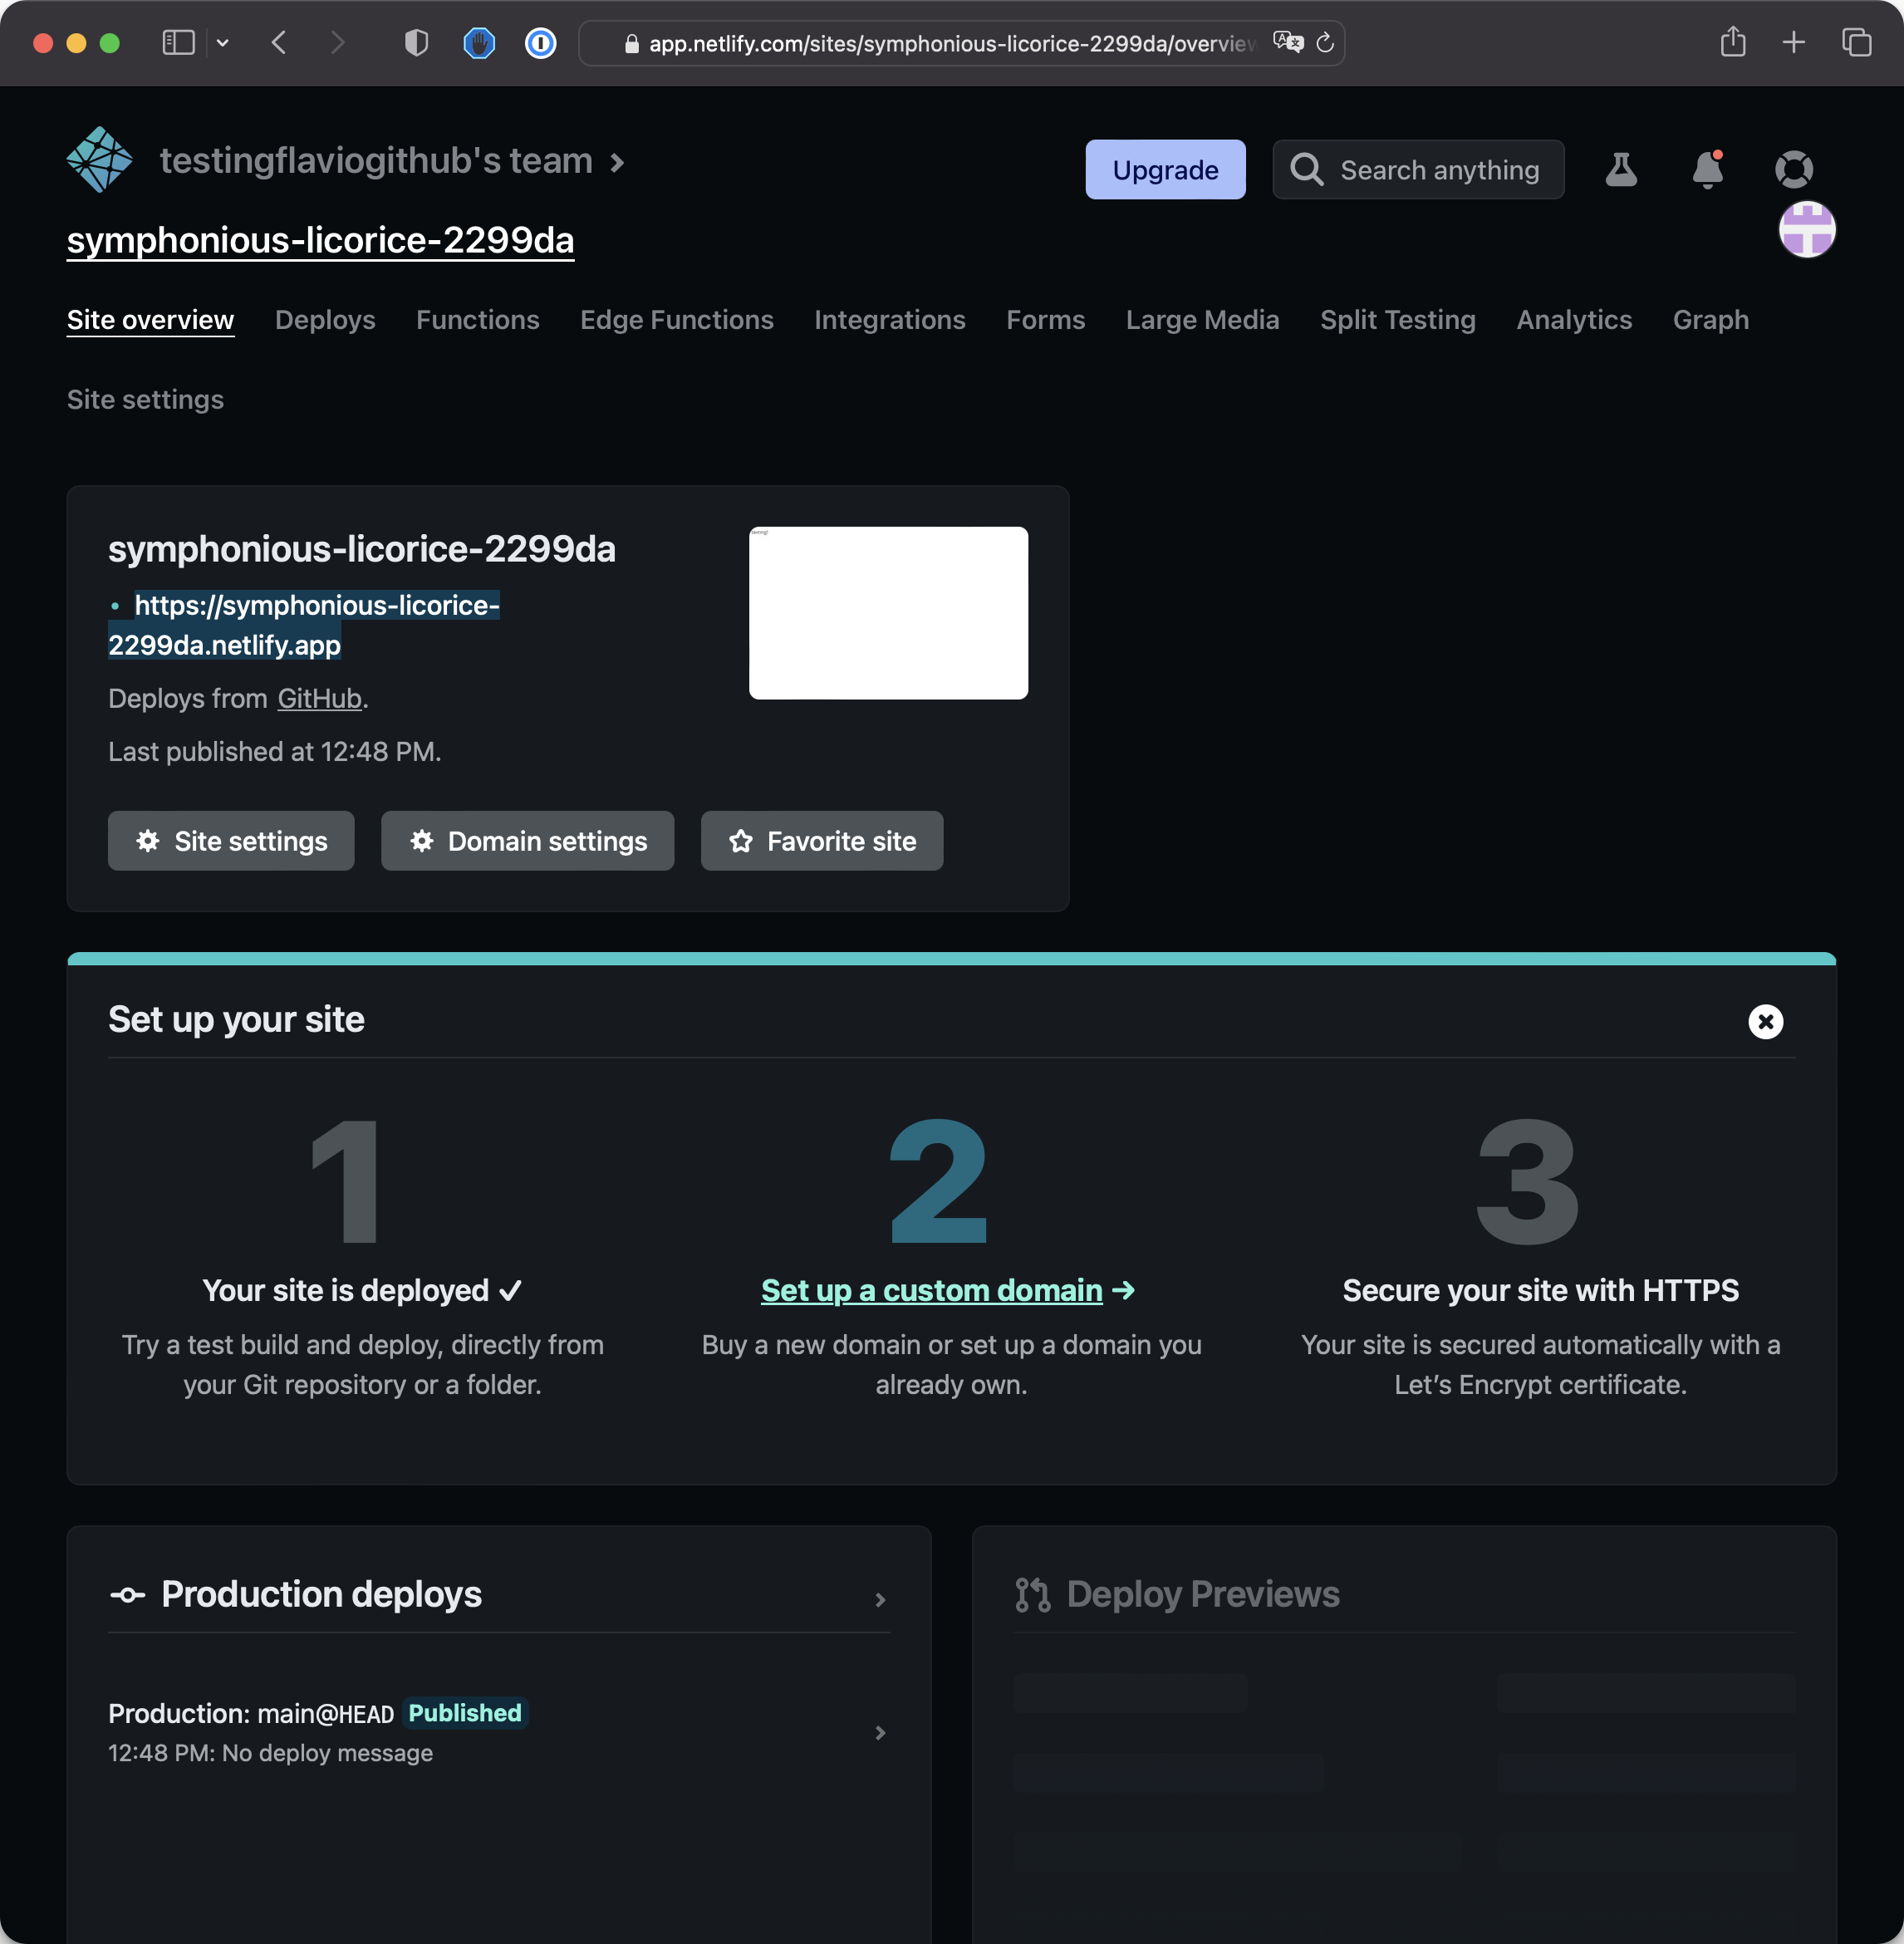Open the user avatar menu
Image resolution: width=1904 pixels, height=1944 pixels.
[x=1806, y=229]
